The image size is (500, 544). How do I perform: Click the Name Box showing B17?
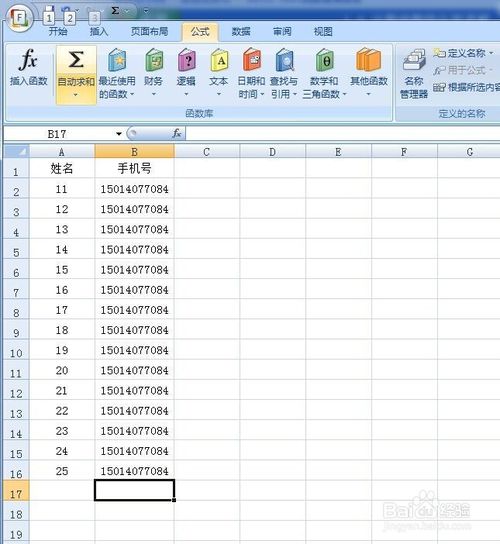click(57, 134)
